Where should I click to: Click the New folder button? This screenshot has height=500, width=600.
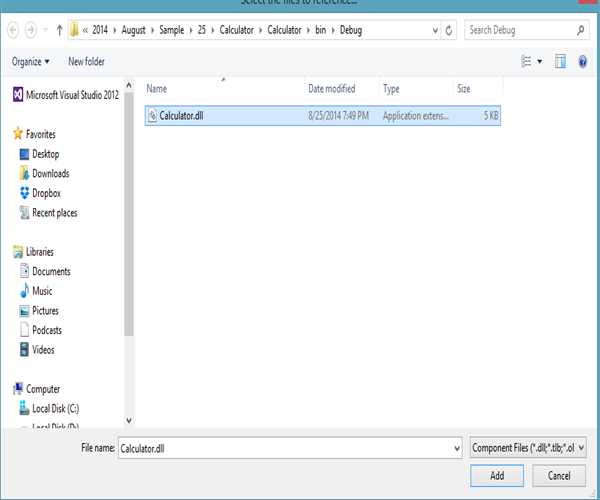pyautogui.click(x=86, y=62)
